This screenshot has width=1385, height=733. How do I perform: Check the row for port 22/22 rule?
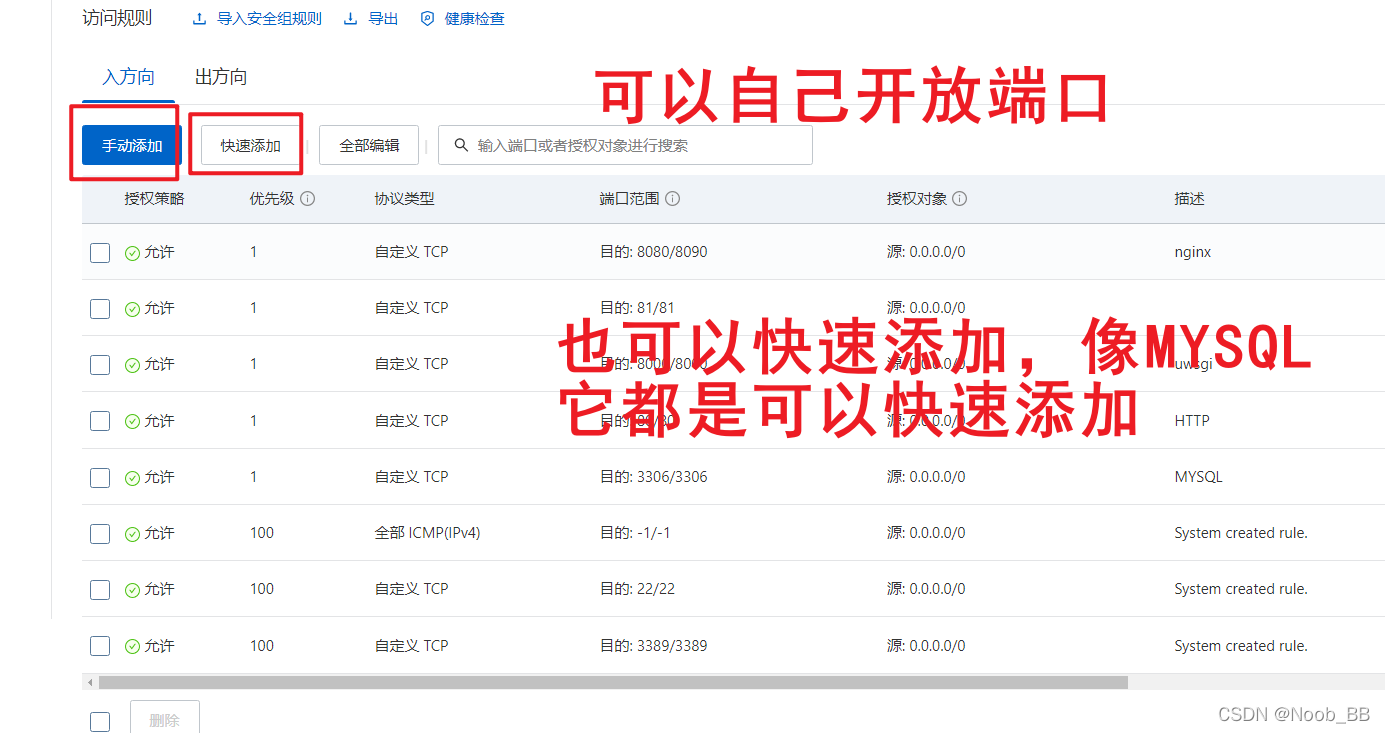coord(99,589)
